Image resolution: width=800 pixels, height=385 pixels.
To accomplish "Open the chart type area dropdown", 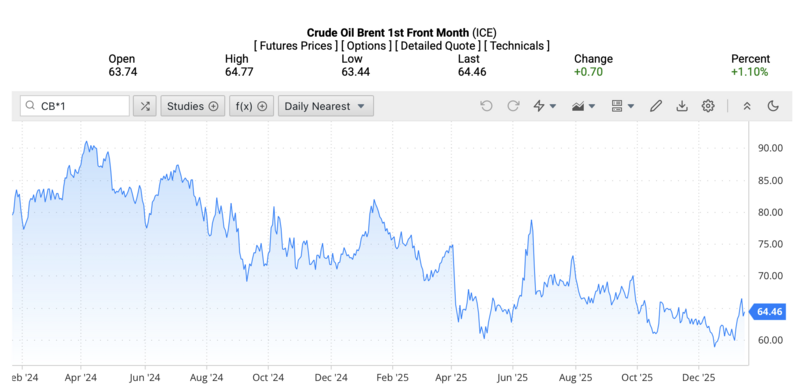I will click(x=584, y=106).
